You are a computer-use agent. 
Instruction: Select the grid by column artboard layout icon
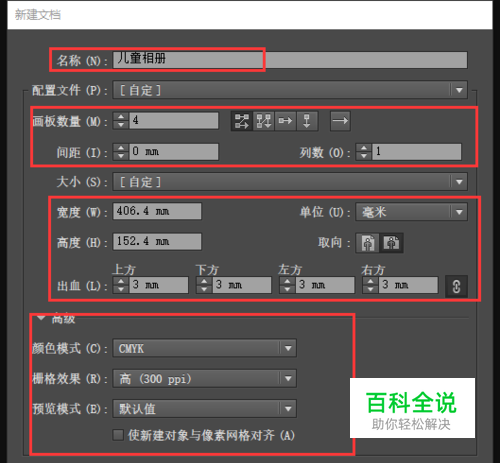[264, 121]
